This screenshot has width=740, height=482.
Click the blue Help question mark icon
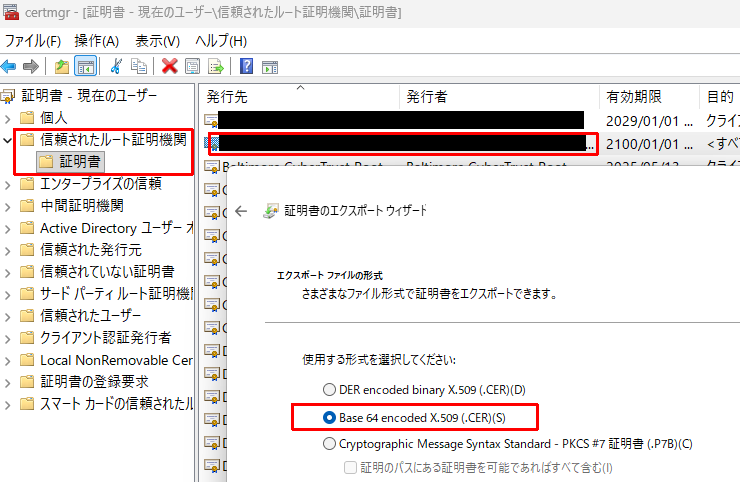coord(245,66)
